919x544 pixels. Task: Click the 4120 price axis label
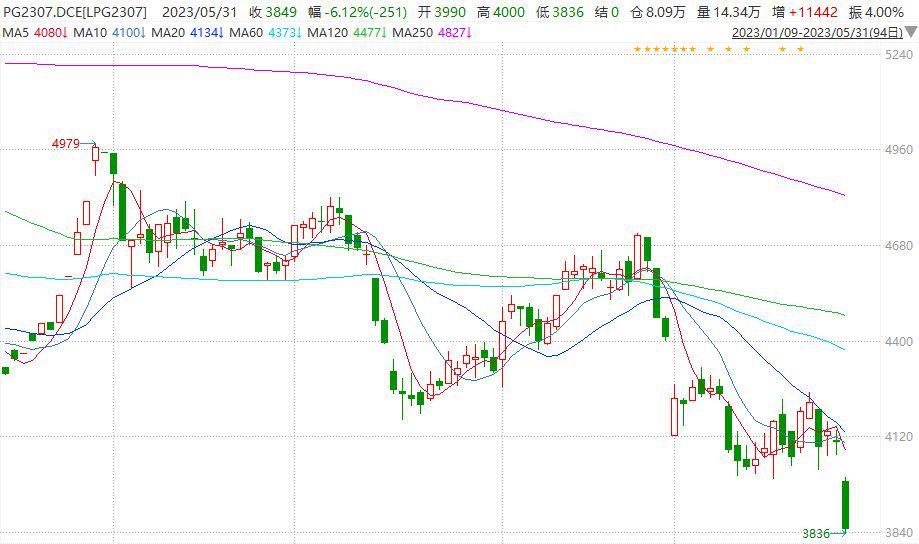coord(899,437)
